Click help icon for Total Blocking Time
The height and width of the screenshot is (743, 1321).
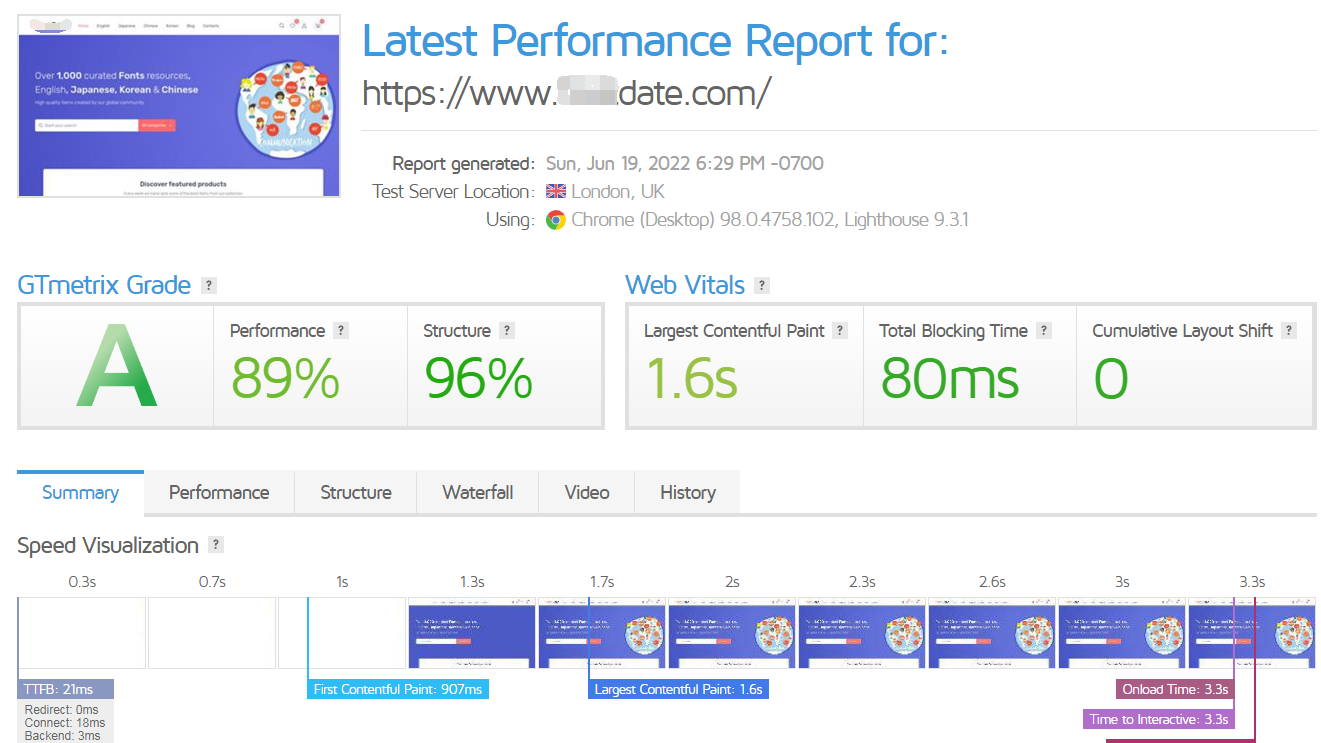click(1044, 331)
